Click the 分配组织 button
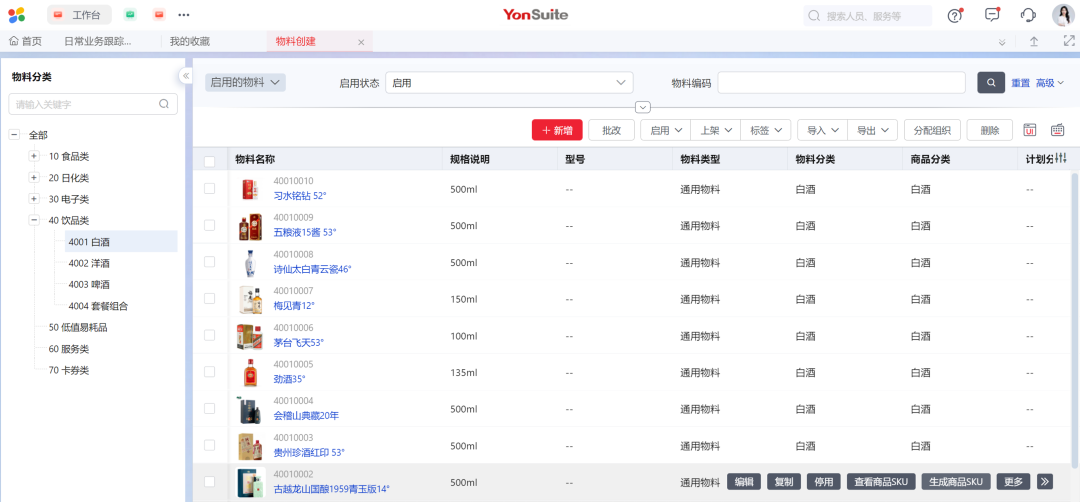Image resolution: width=1080 pixels, height=502 pixels. (933, 130)
